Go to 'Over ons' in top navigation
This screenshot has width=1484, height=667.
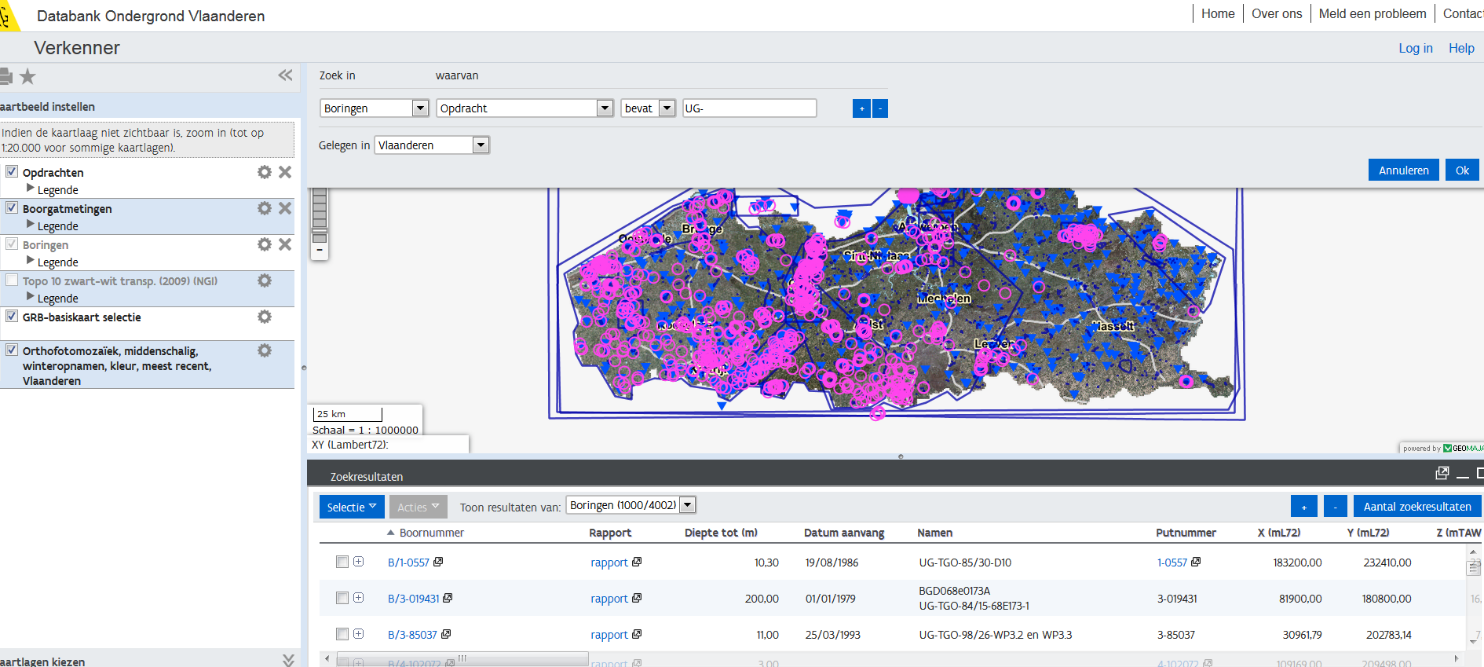pos(1276,14)
